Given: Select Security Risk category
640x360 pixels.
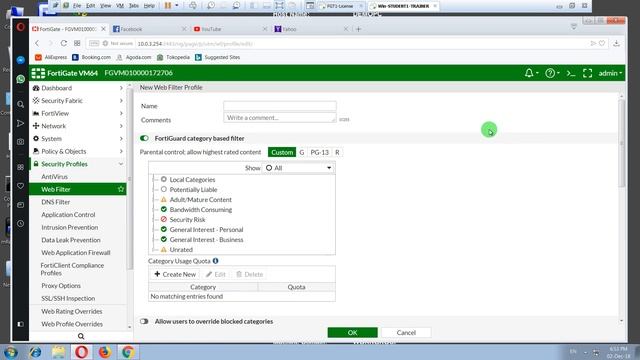Looking at the screenshot, I should click(187, 219).
